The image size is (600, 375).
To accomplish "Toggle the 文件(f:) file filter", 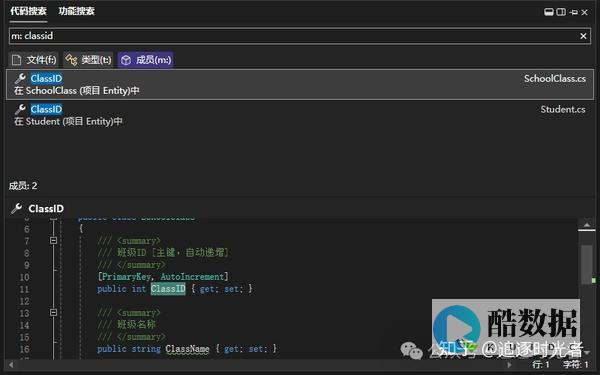I will [34, 60].
